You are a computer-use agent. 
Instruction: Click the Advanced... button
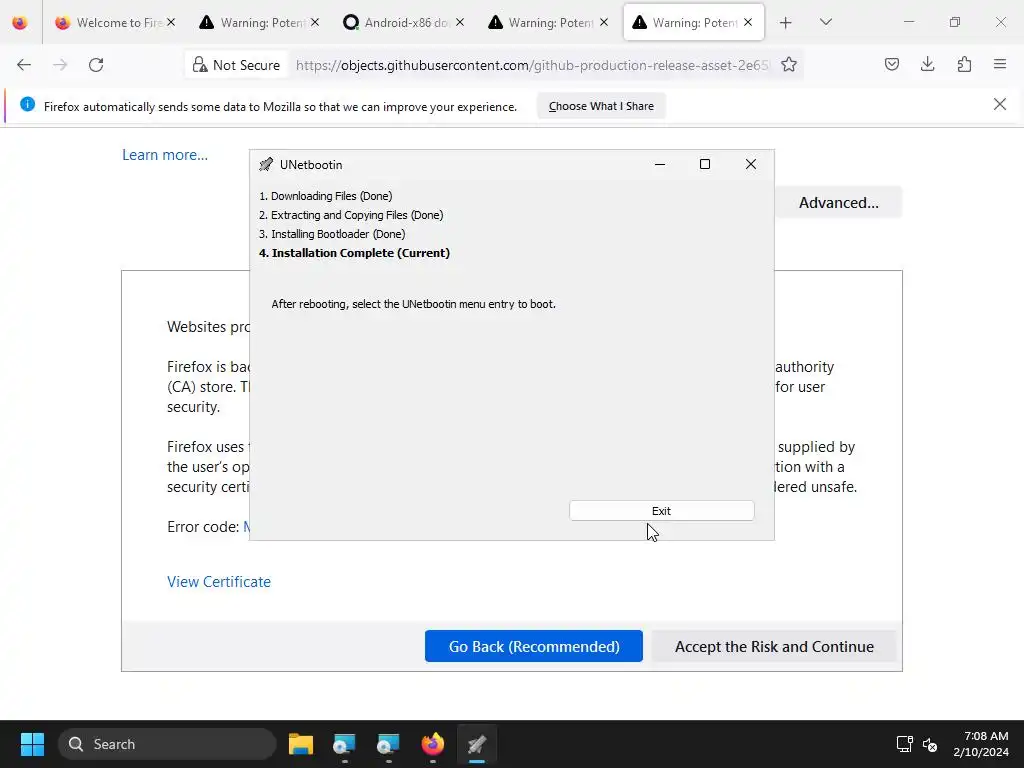tap(839, 202)
